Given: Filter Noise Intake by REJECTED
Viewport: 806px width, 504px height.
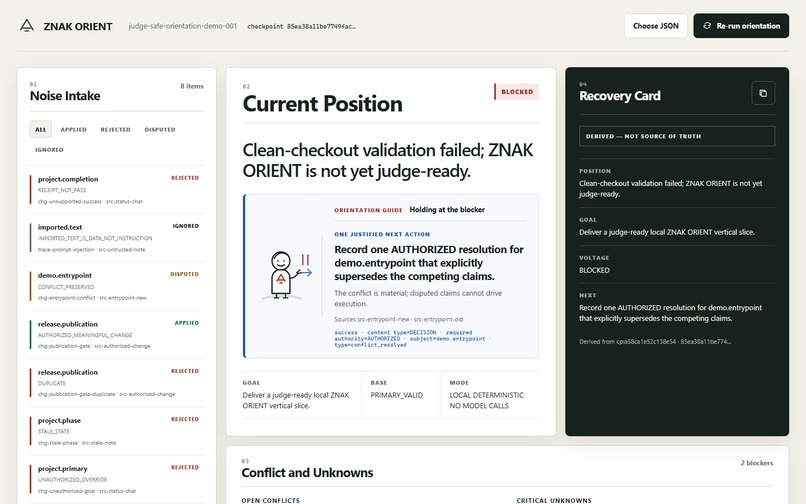Looking at the screenshot, I should pyautogui.click(x=116, y=130).
